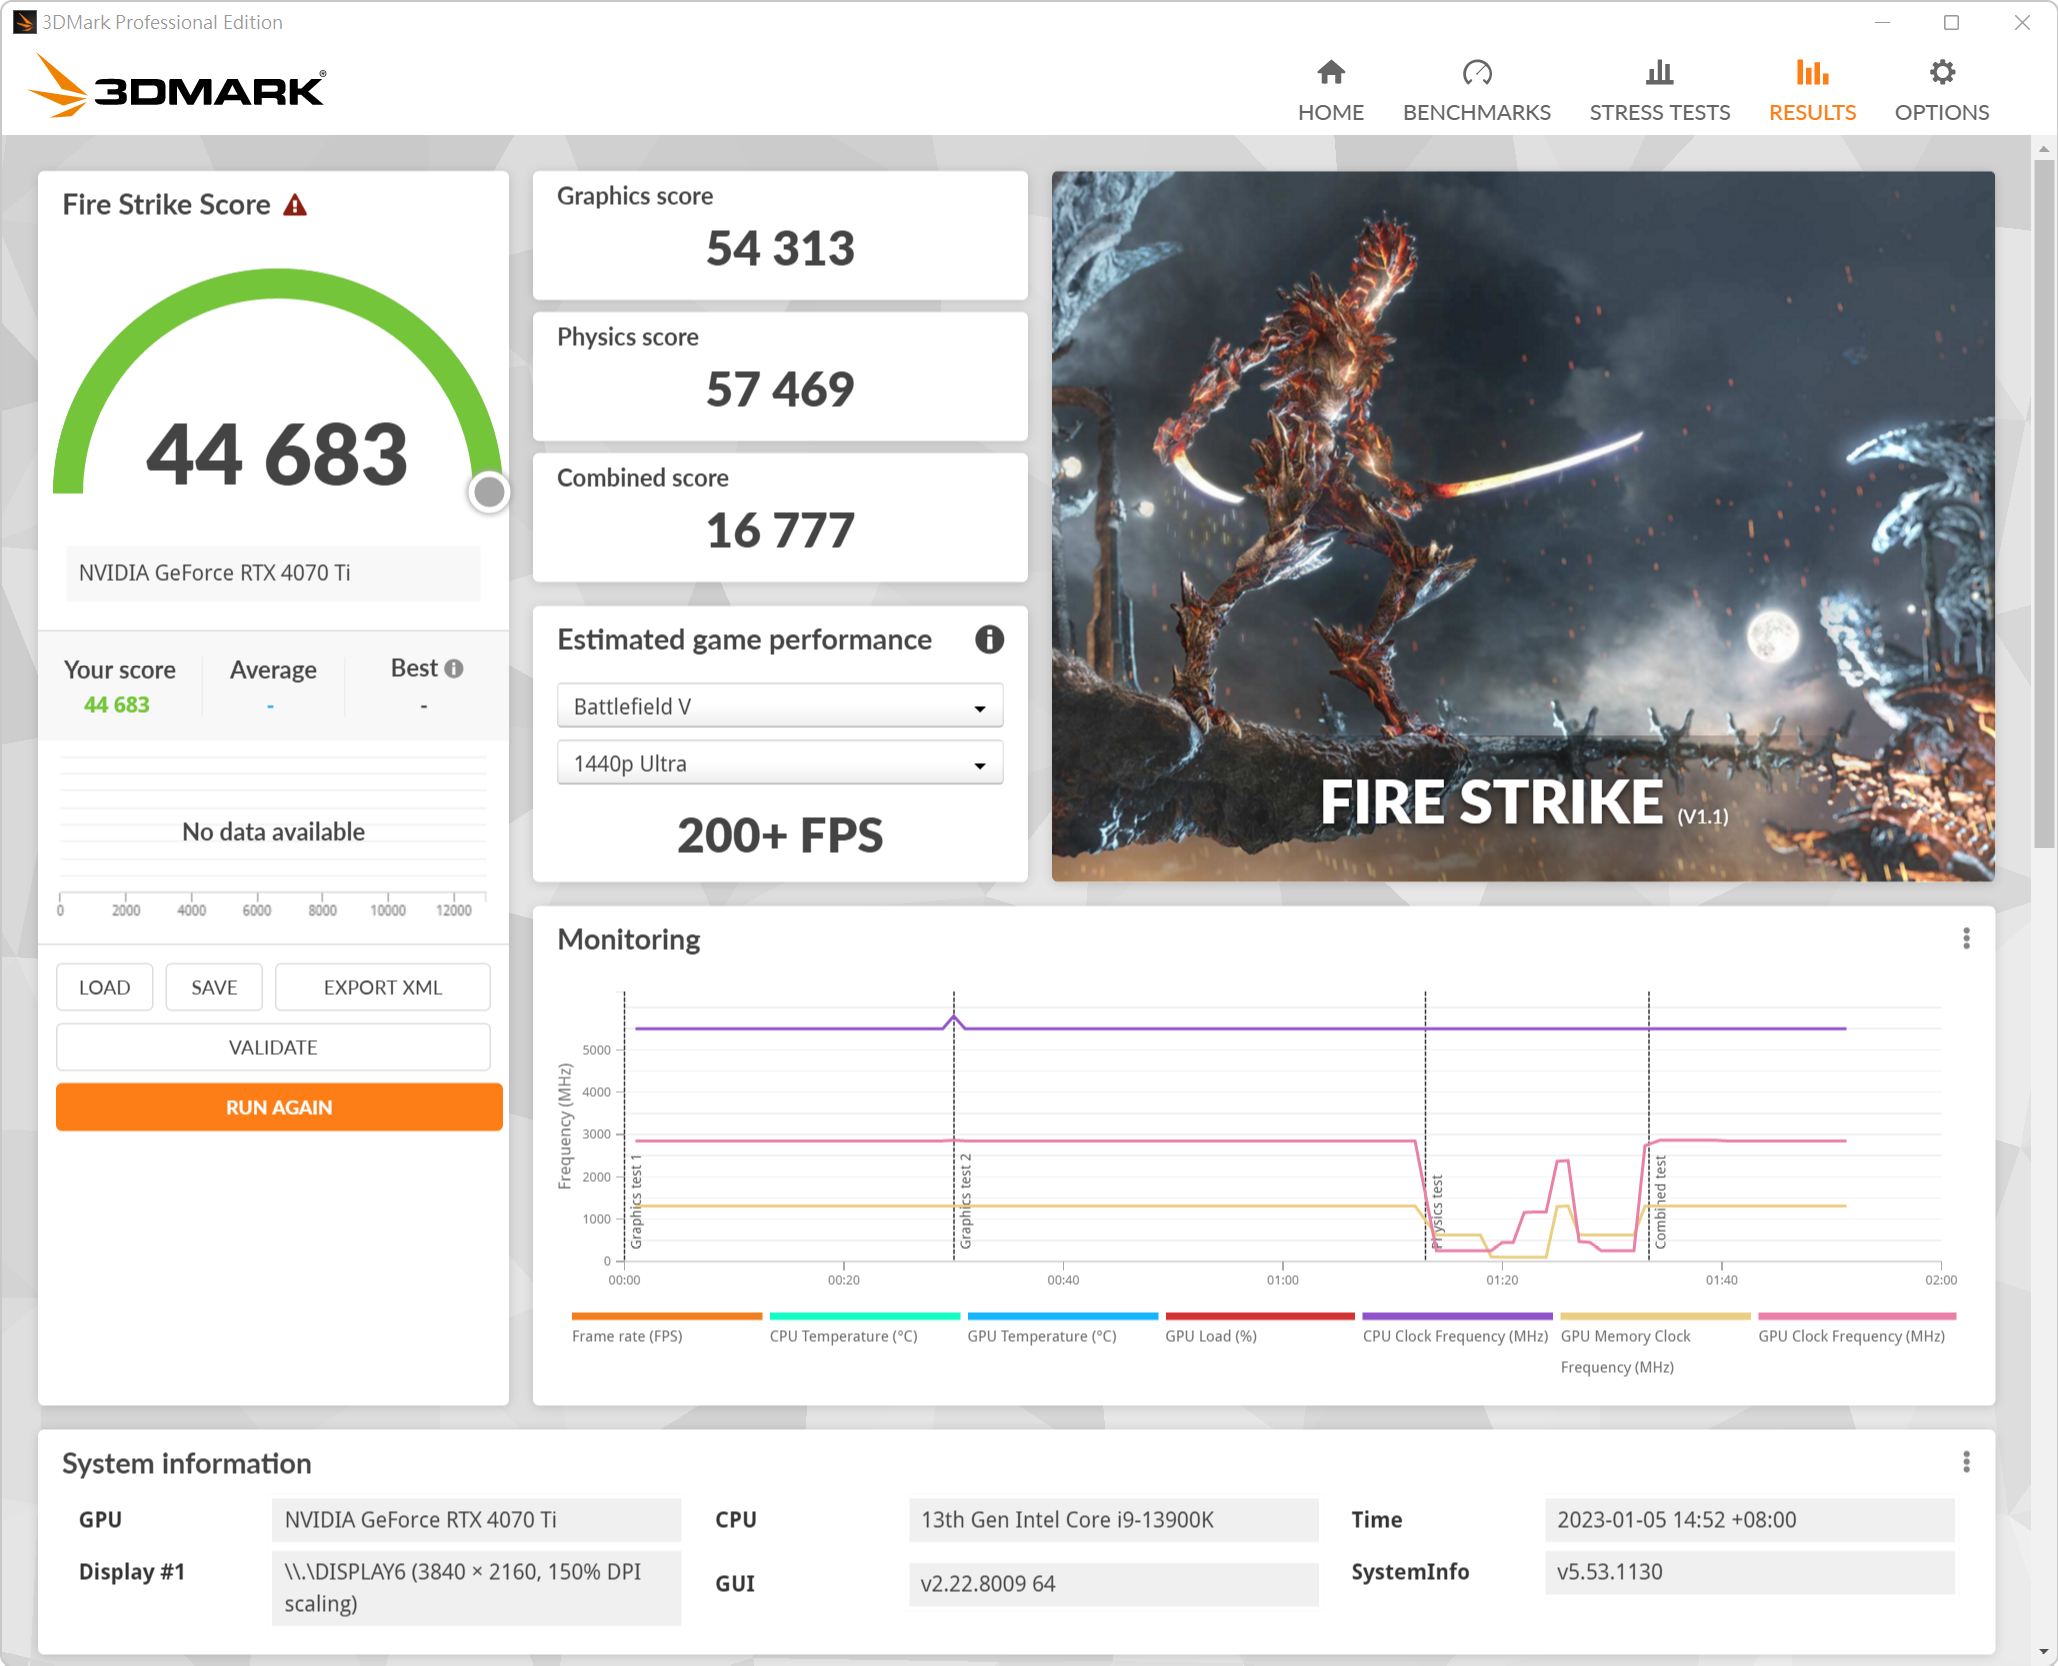Image resolution: width=2058 pixels, height=1666 pixels.
Task: Click the LOAD toolbar item
Action: (x=105, y=988)
